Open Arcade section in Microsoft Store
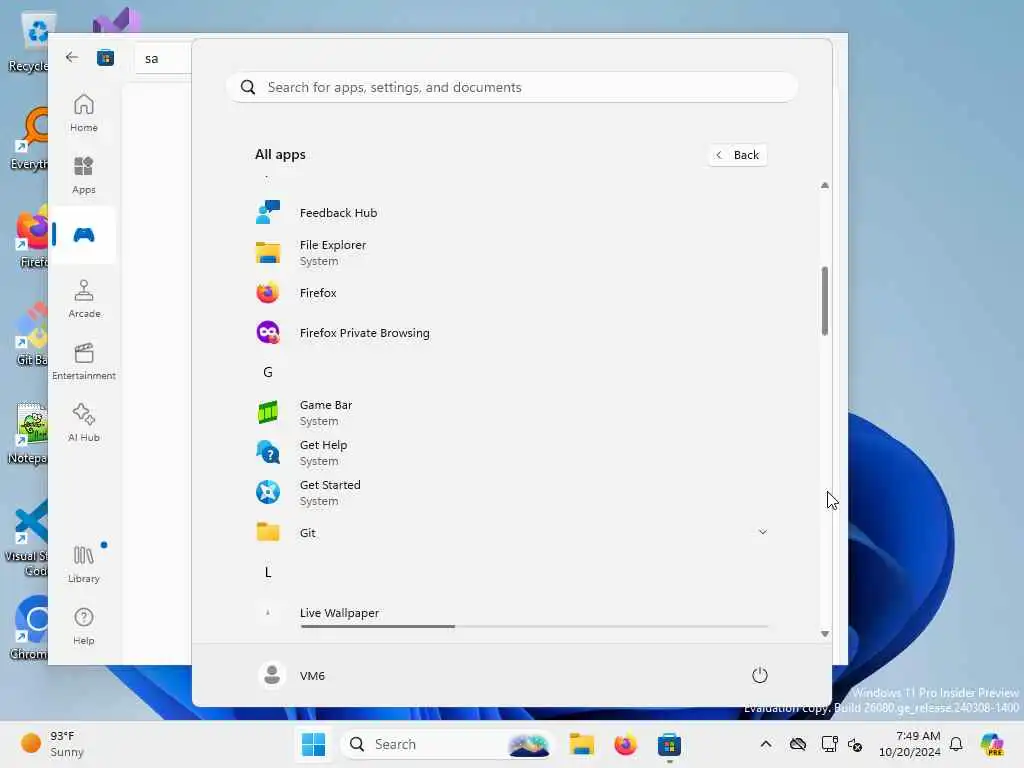The image size is (1024, 768). [x=84, y=299]
